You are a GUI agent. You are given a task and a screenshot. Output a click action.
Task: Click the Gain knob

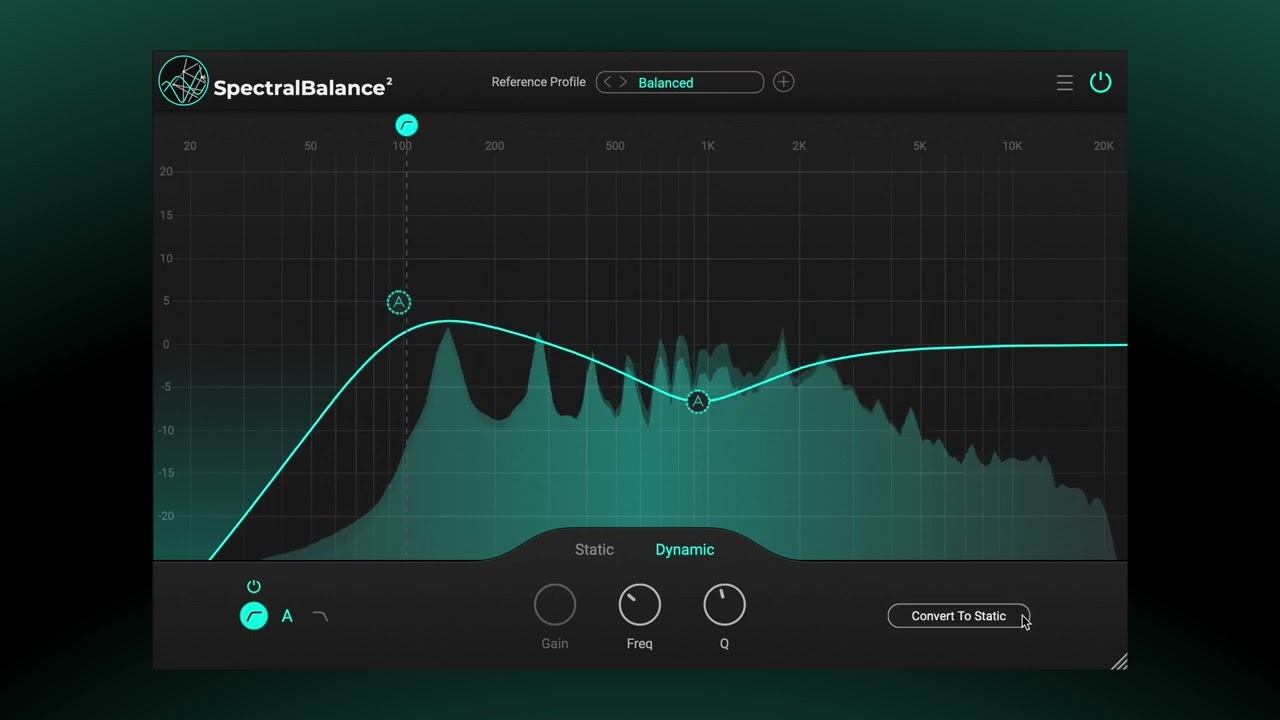tap(555, 605)
